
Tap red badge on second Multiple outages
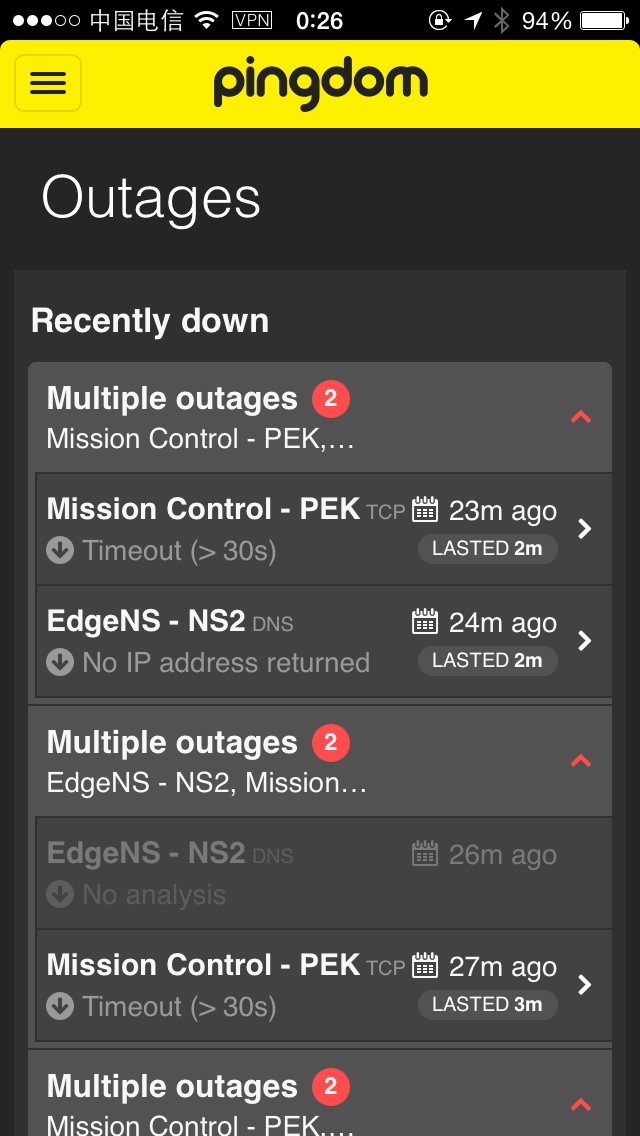coord(331,744)
